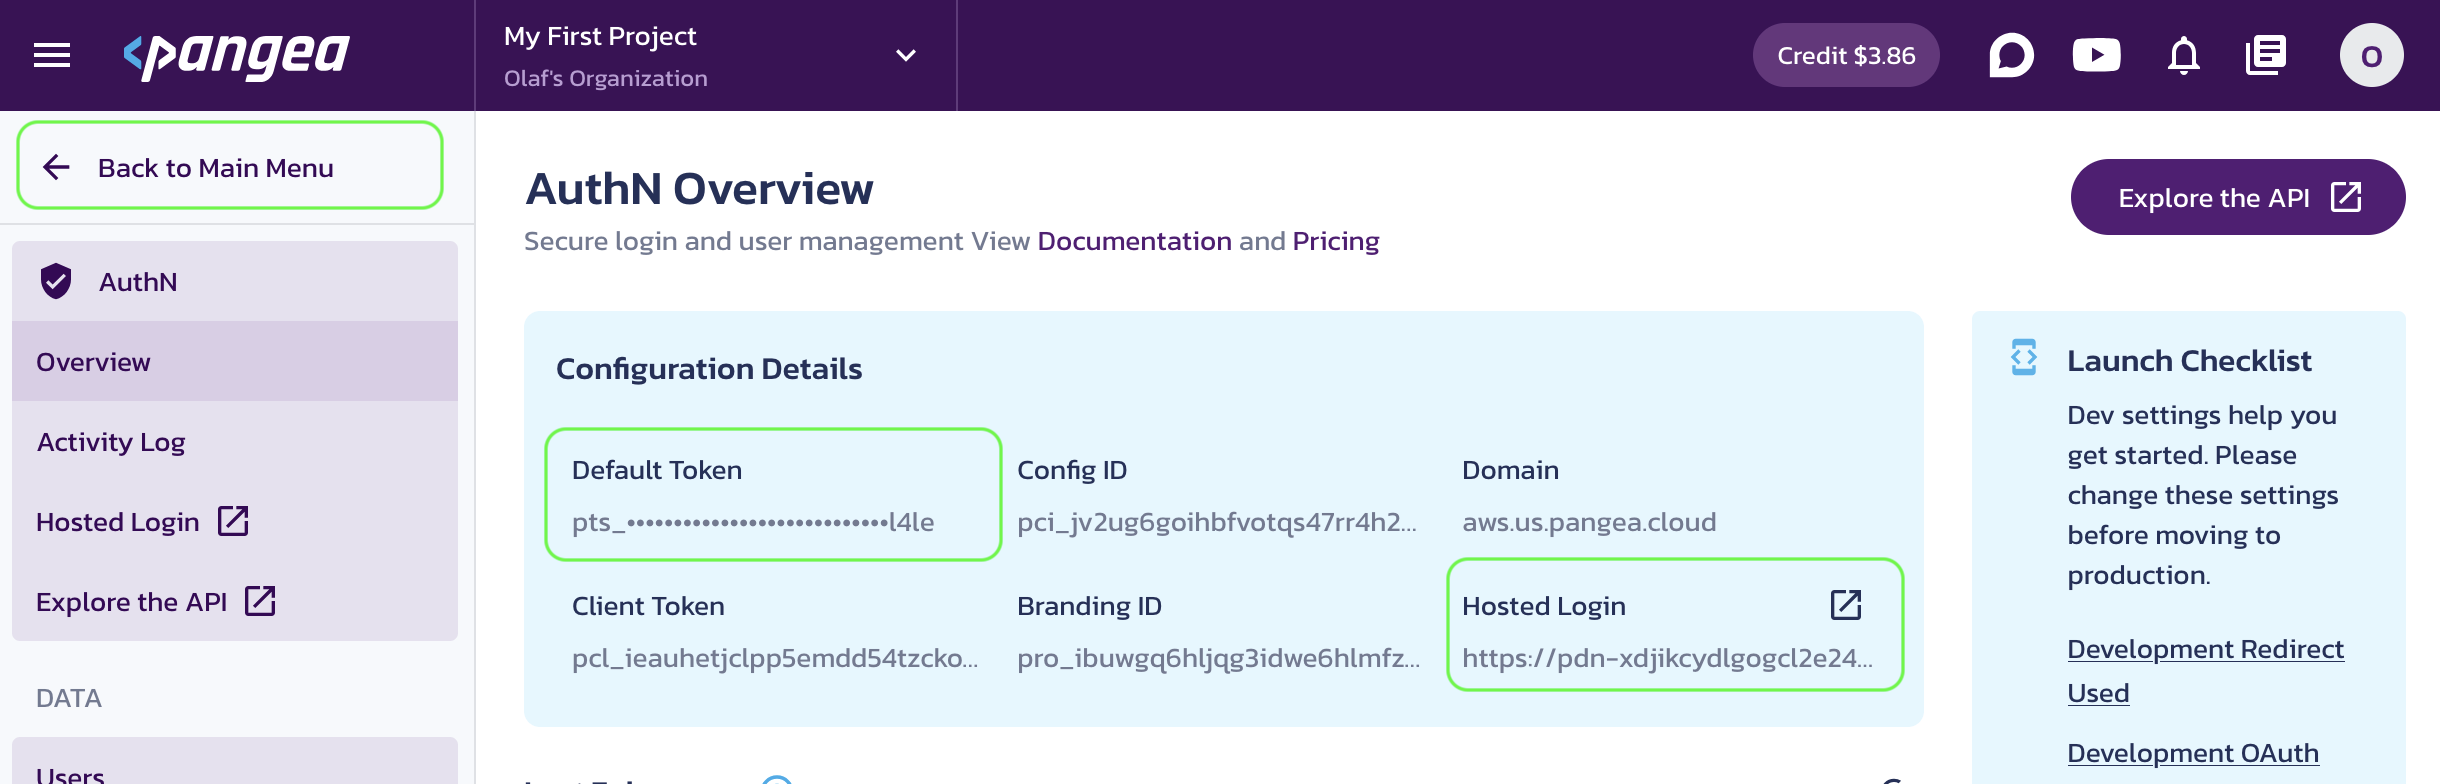Click the AuthN Overview page title
The image size is (2440, 784).
(699, 189)
